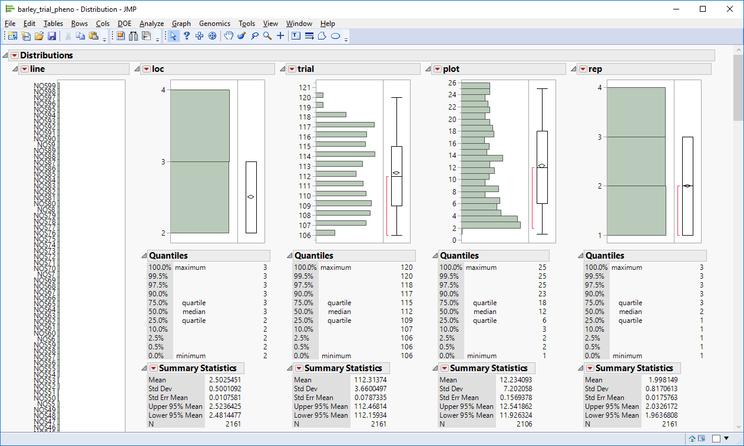This screenshot has width=744, height=446.
Task: Click the plot Summary Statistics title
Action: click(x=489, y=368)
